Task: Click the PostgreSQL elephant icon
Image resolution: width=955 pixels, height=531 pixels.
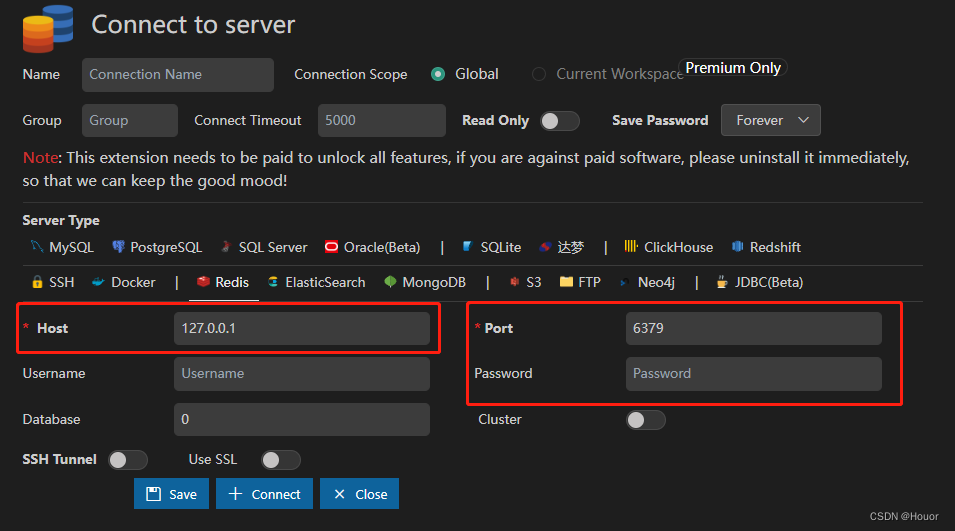Action: point(118,247)
